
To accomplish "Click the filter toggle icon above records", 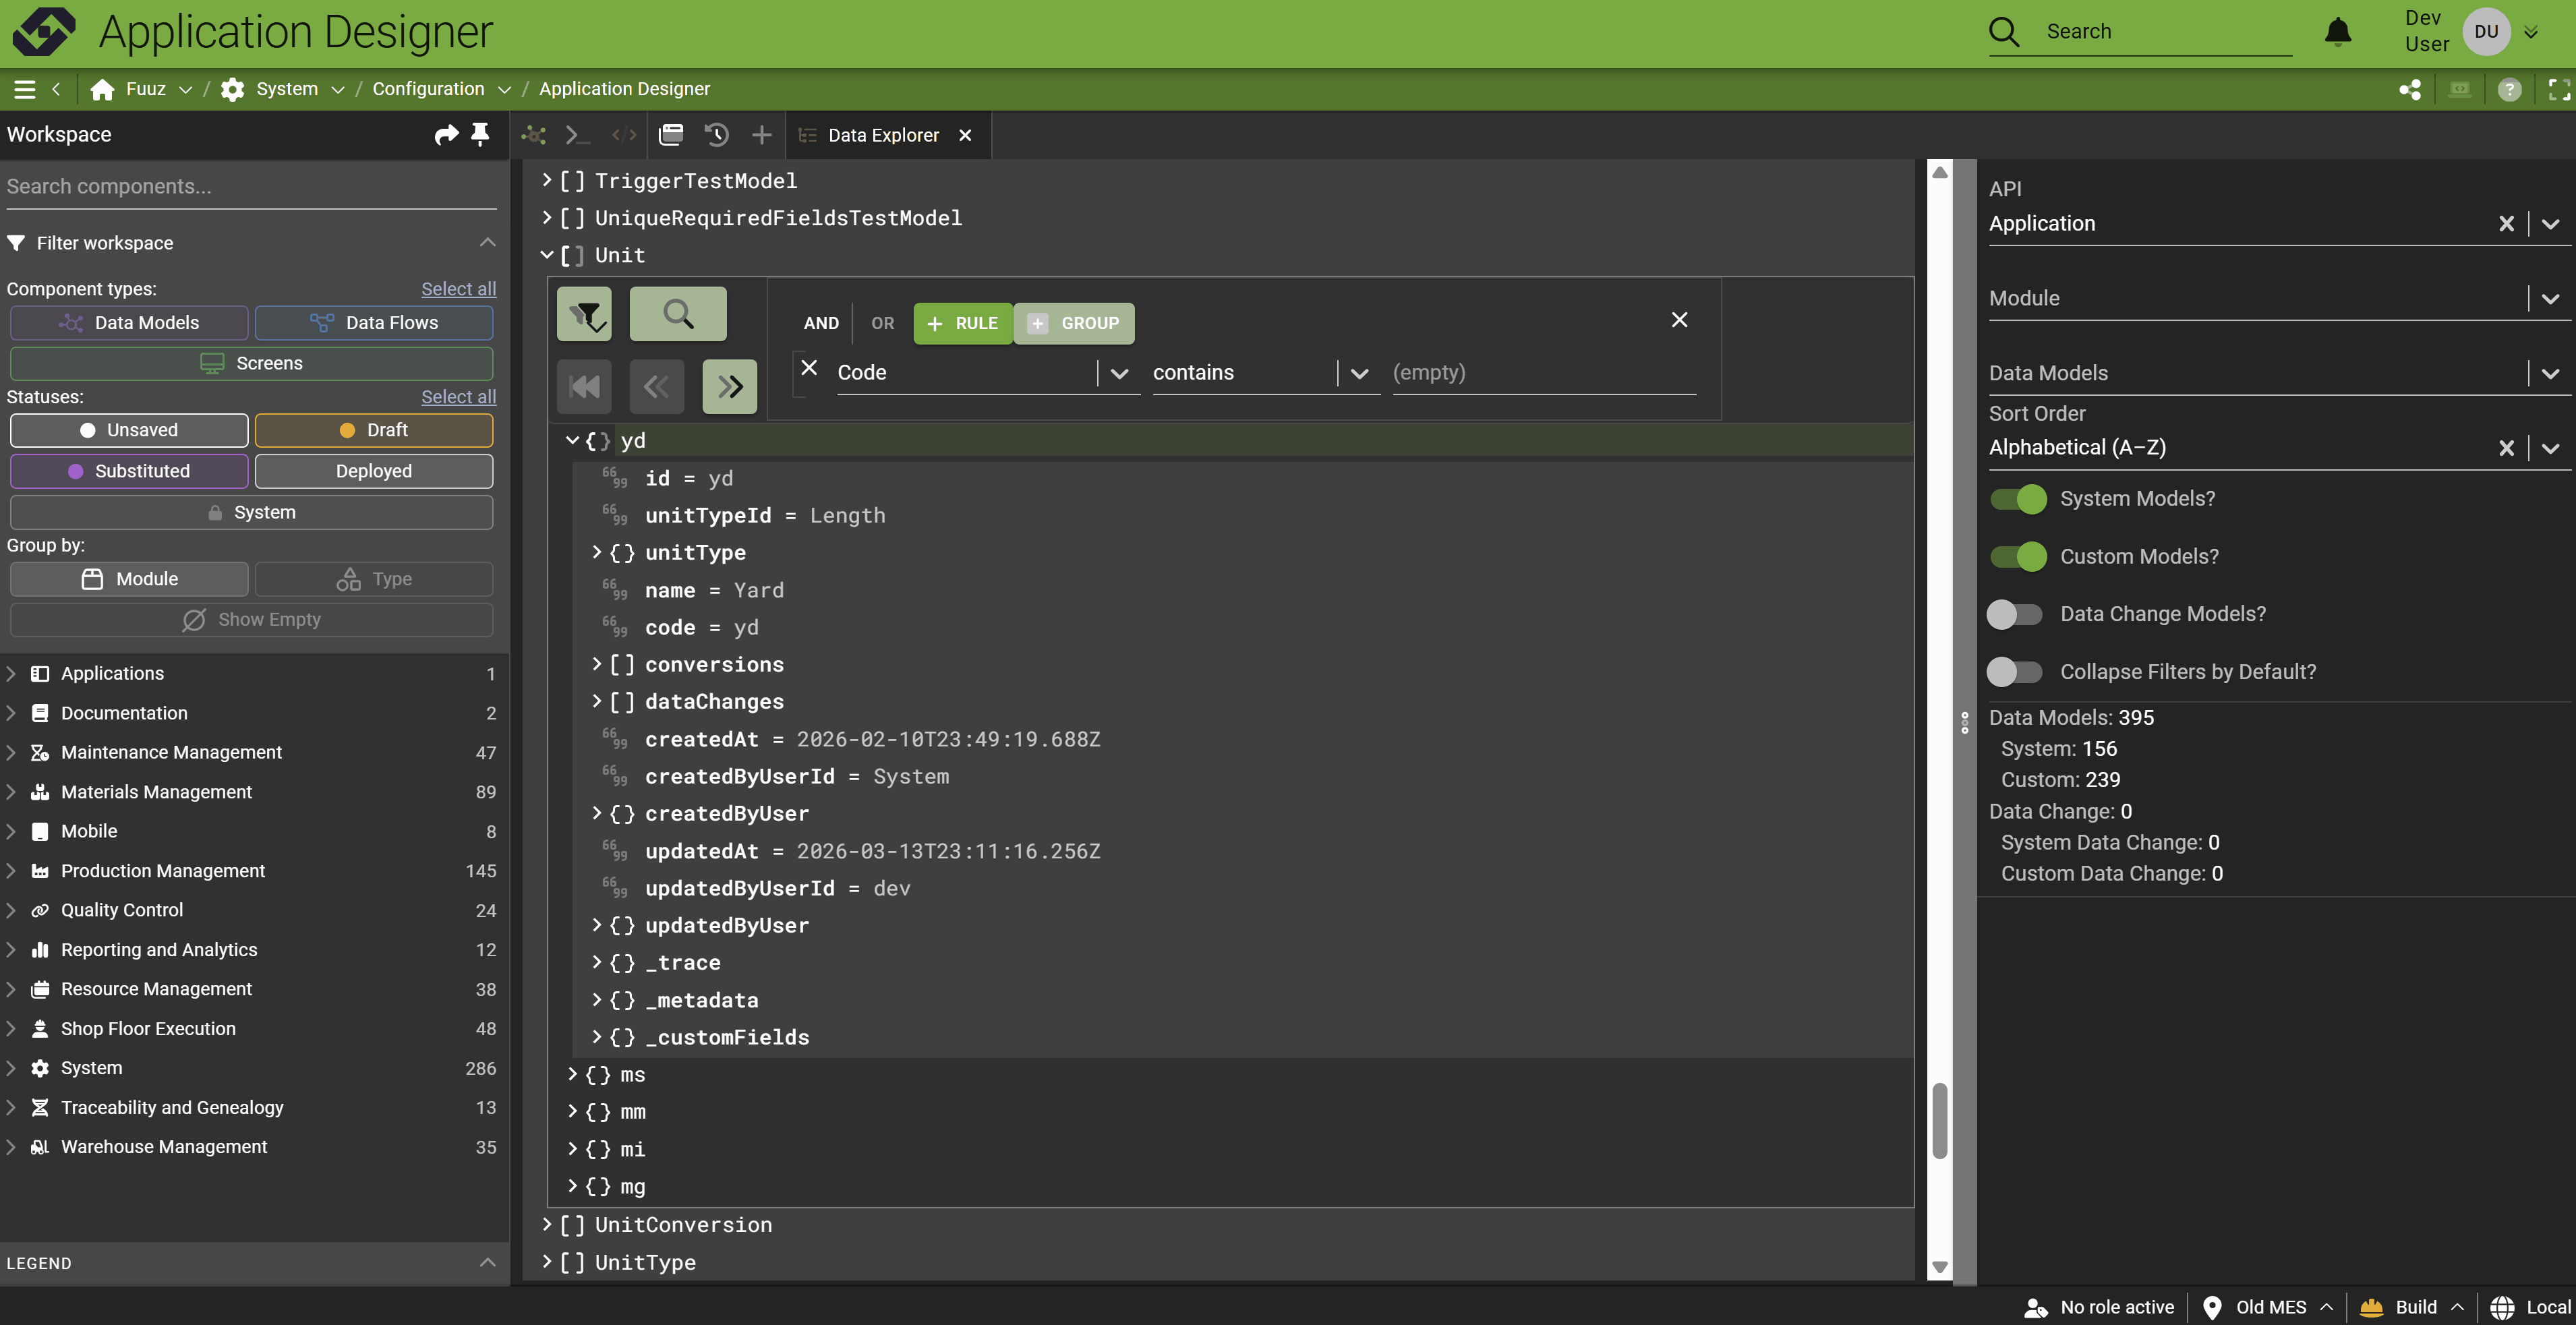I will [585, 315].
